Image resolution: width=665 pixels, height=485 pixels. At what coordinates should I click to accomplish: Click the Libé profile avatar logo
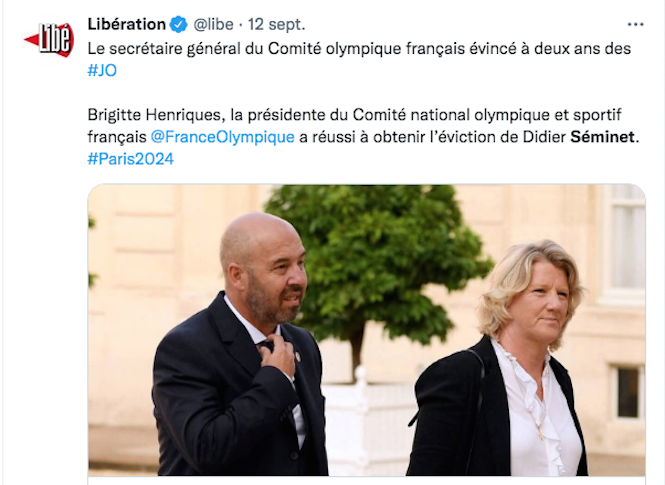tap(49, 40)
